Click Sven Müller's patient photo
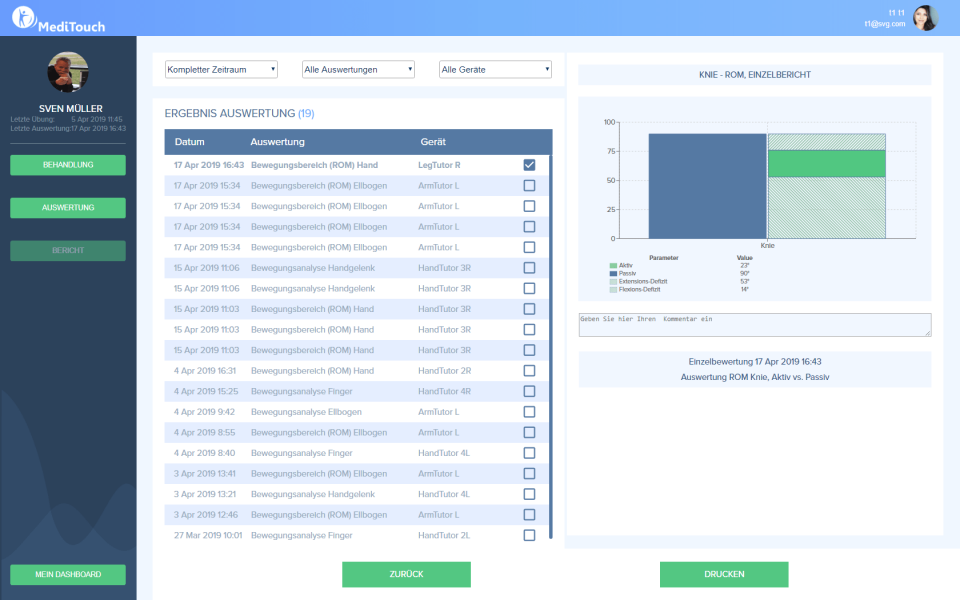Screen dimensions: 960x600 68,73
